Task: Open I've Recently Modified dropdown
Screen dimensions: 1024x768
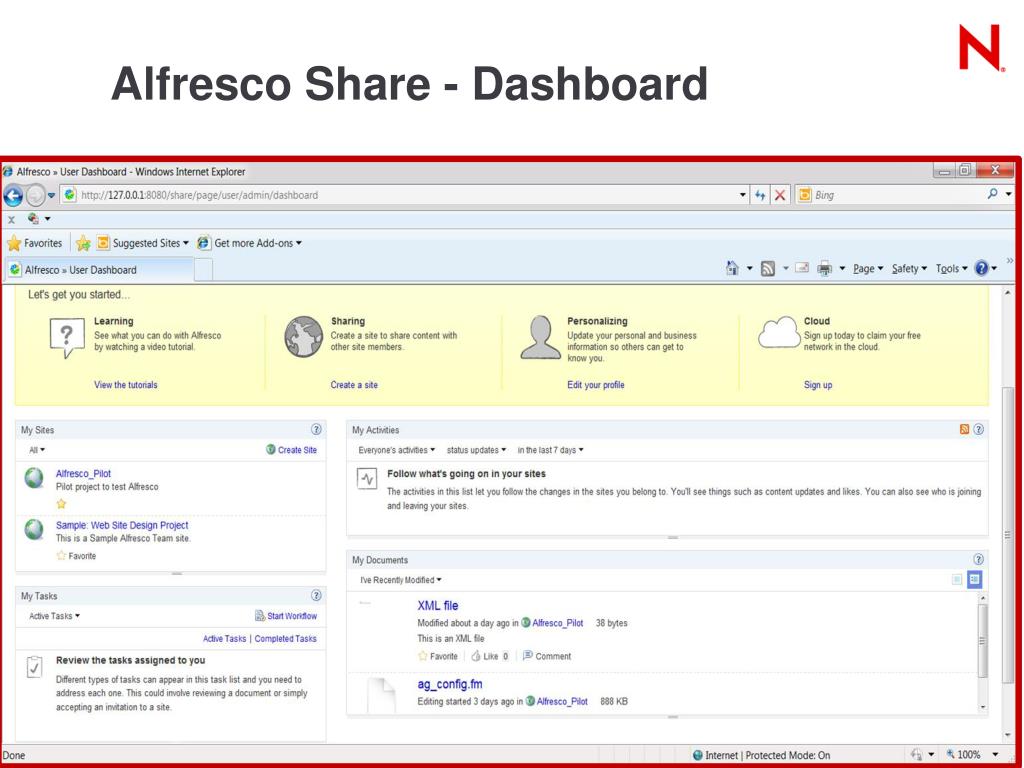Action: (x=400, y=580)
